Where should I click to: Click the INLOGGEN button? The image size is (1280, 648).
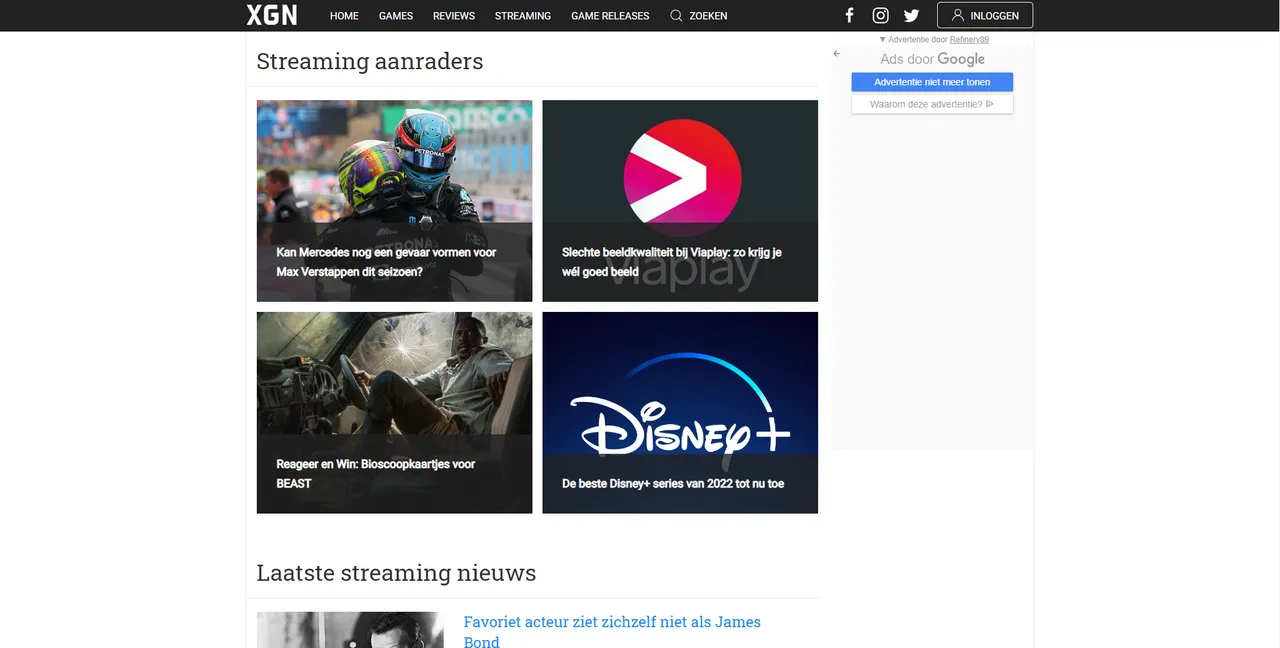985,15
